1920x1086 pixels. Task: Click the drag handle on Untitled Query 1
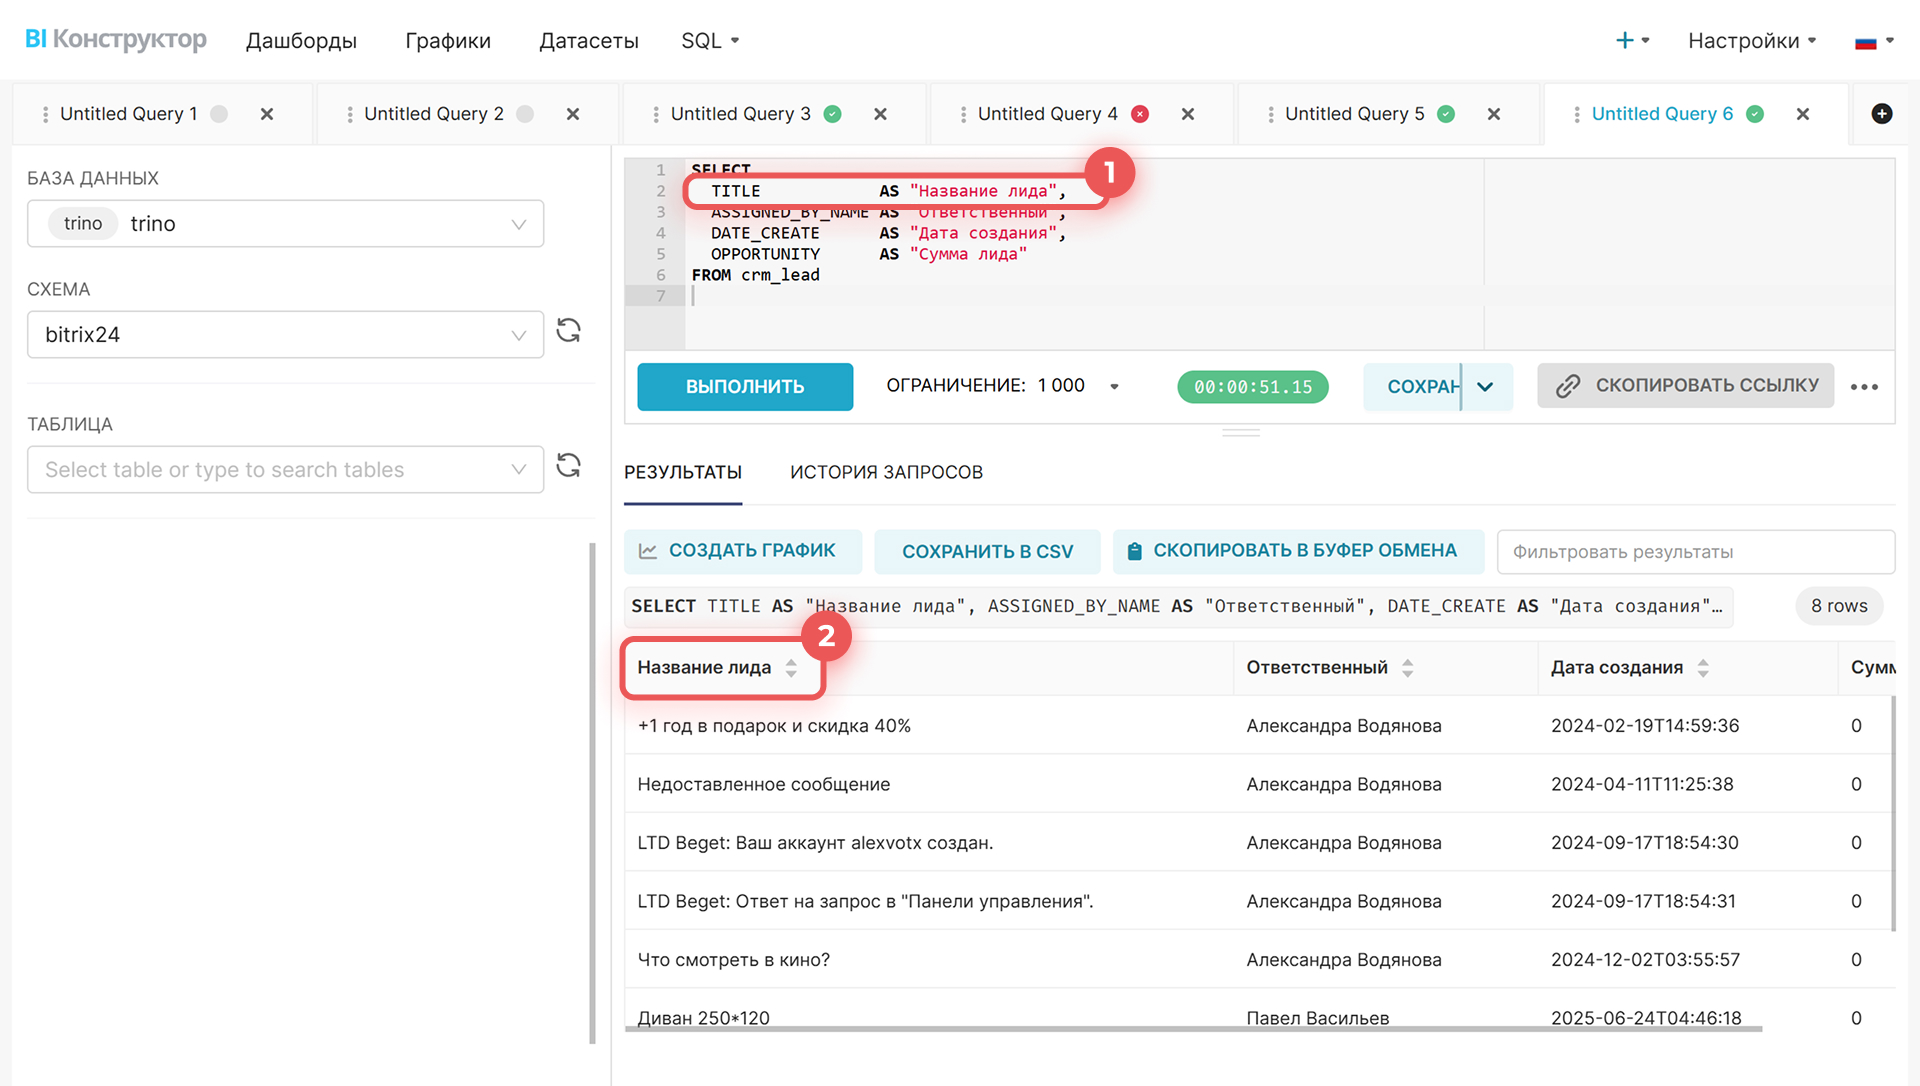(45, 114)
